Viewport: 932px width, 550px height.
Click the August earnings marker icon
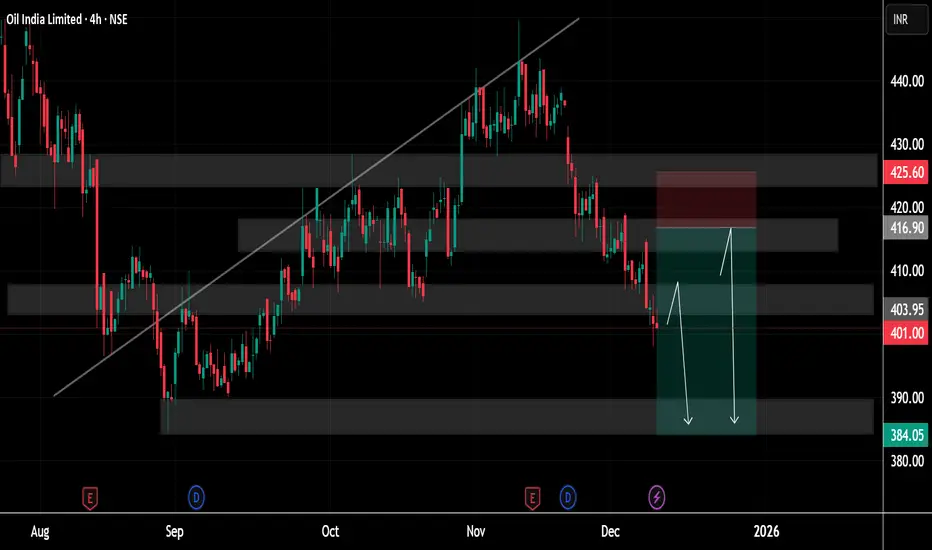[90, 498]
